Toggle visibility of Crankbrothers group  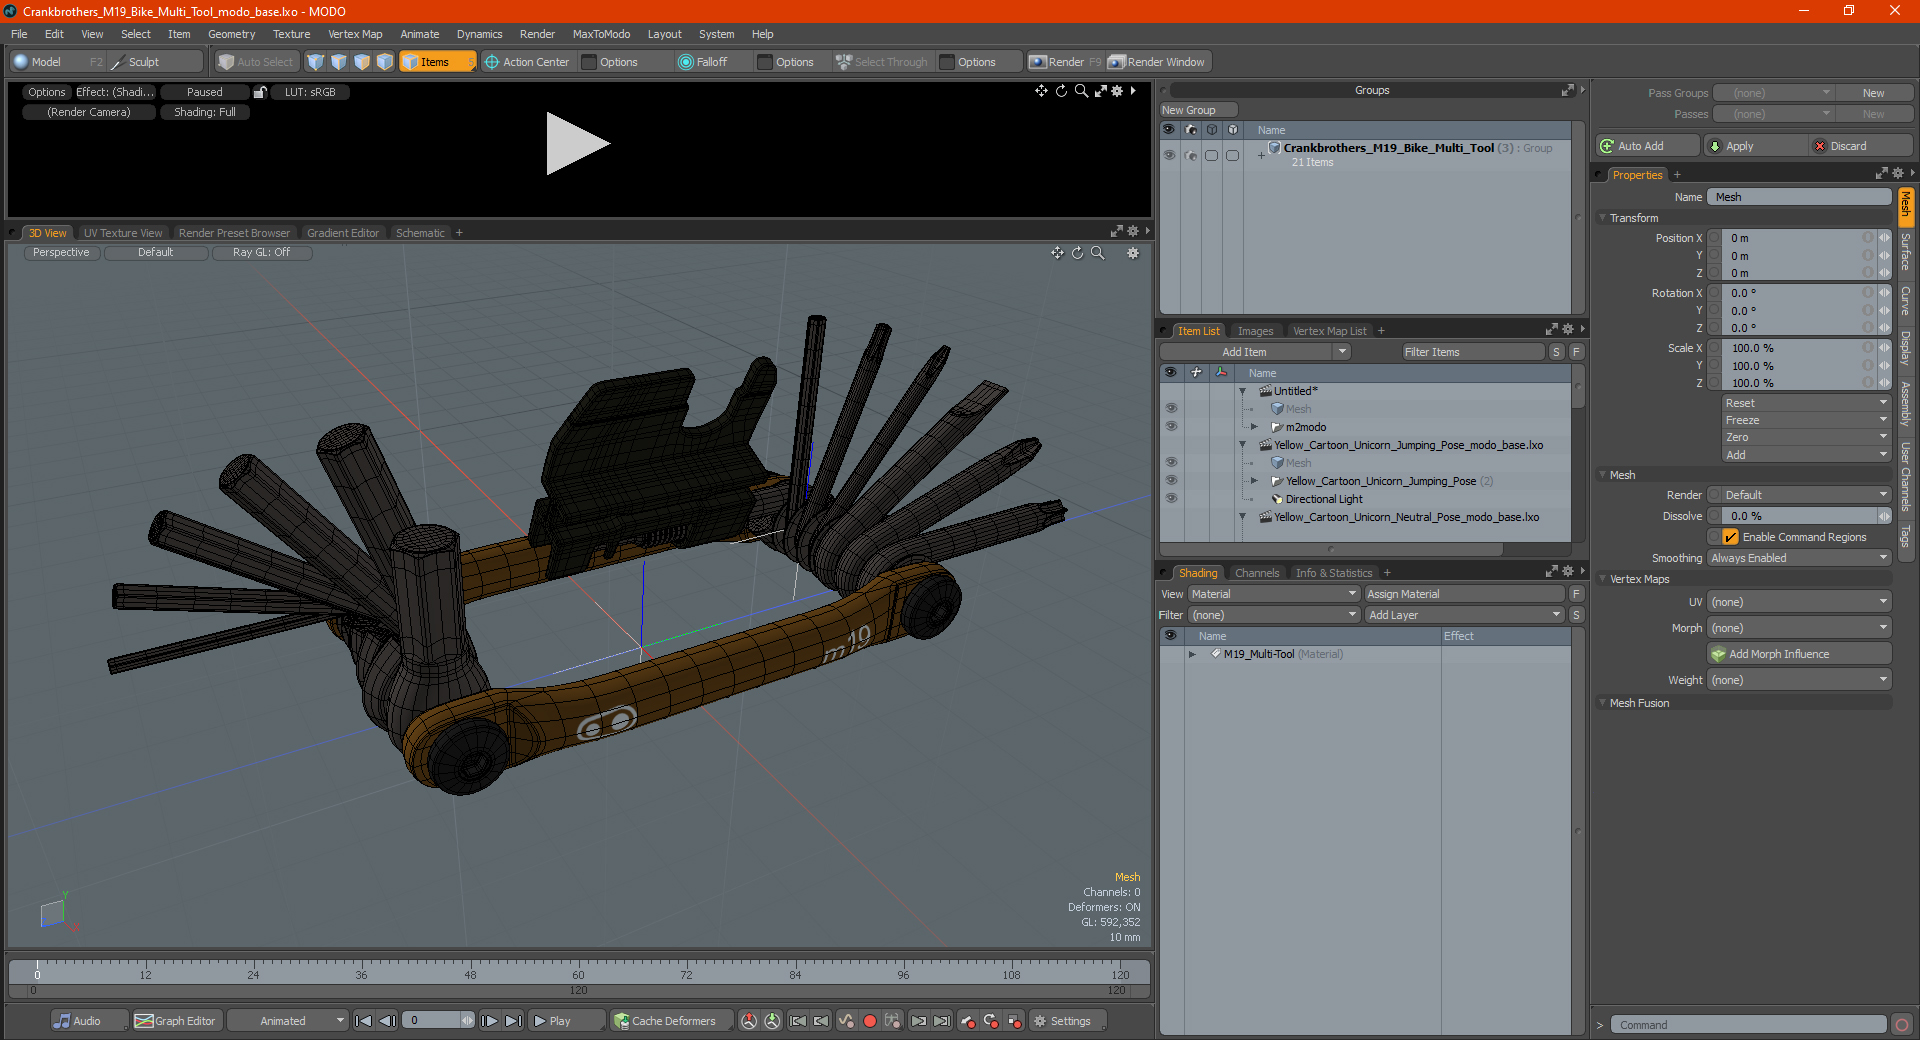1168,155
